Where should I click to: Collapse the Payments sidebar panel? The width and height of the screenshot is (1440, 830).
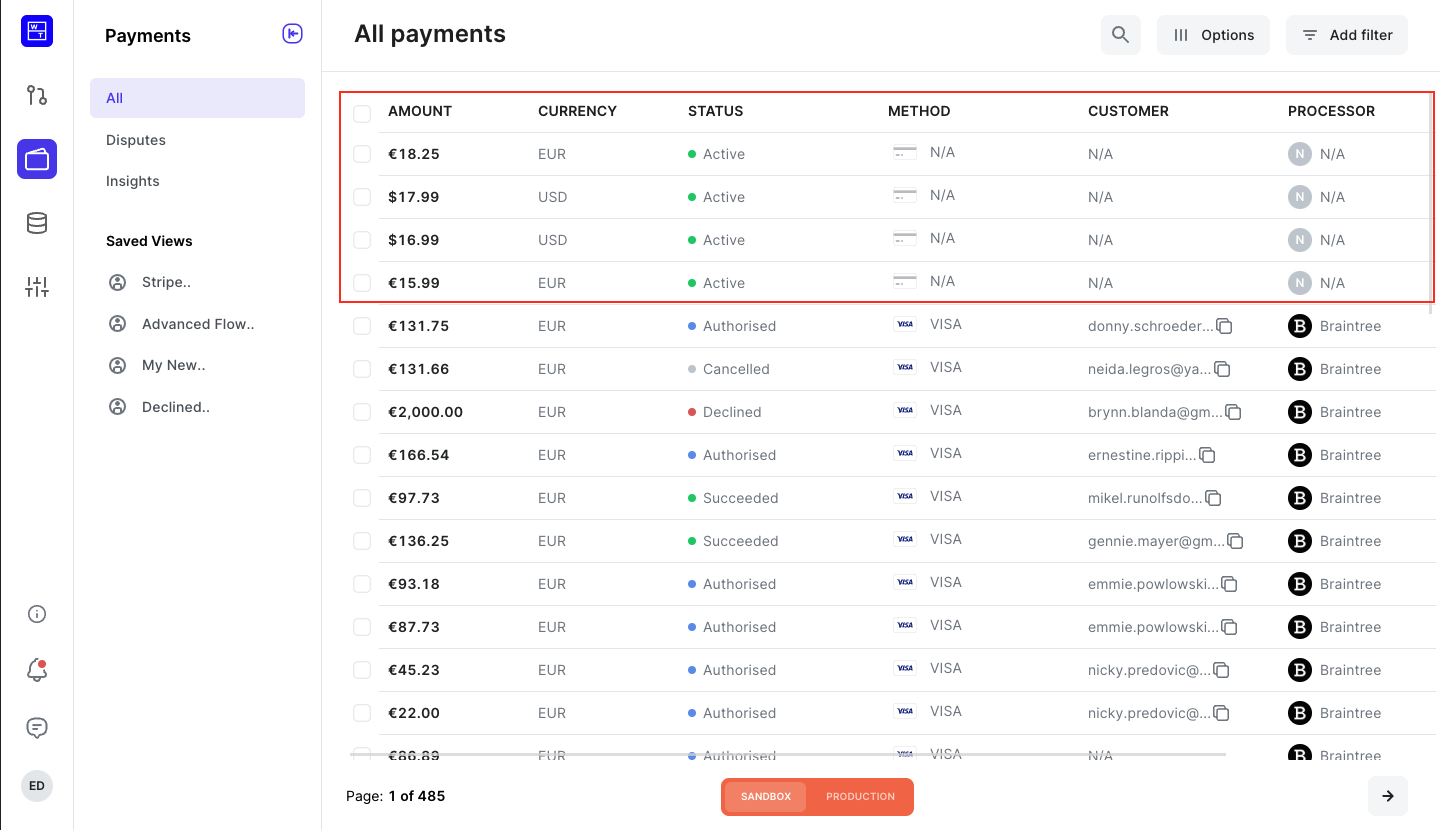point(292,34)
